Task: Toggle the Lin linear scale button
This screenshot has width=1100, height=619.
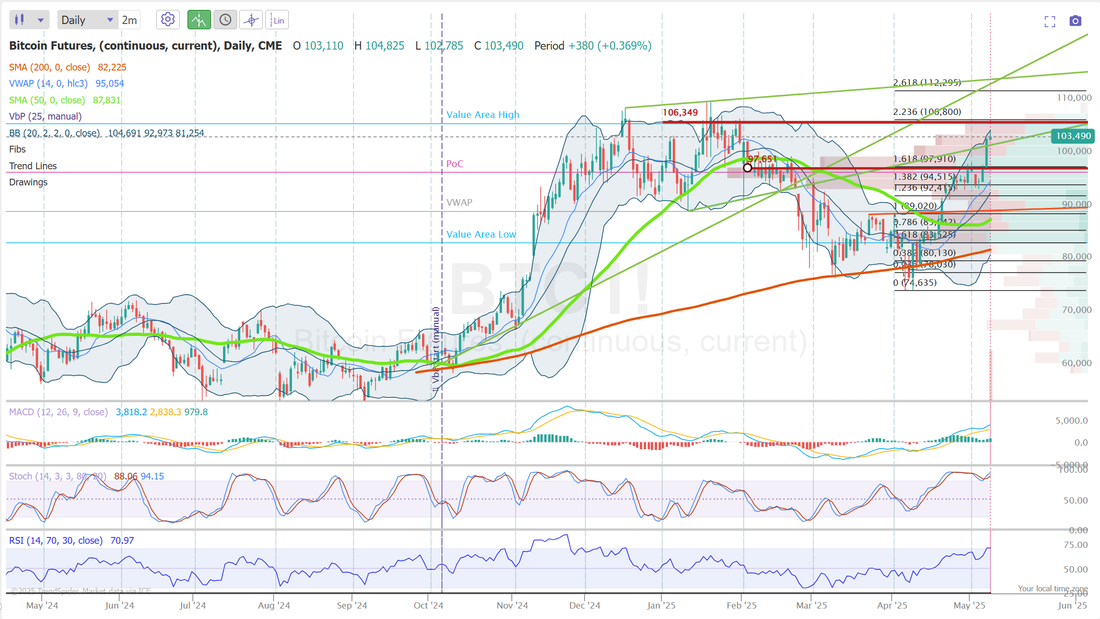Action: click(278, 20)
